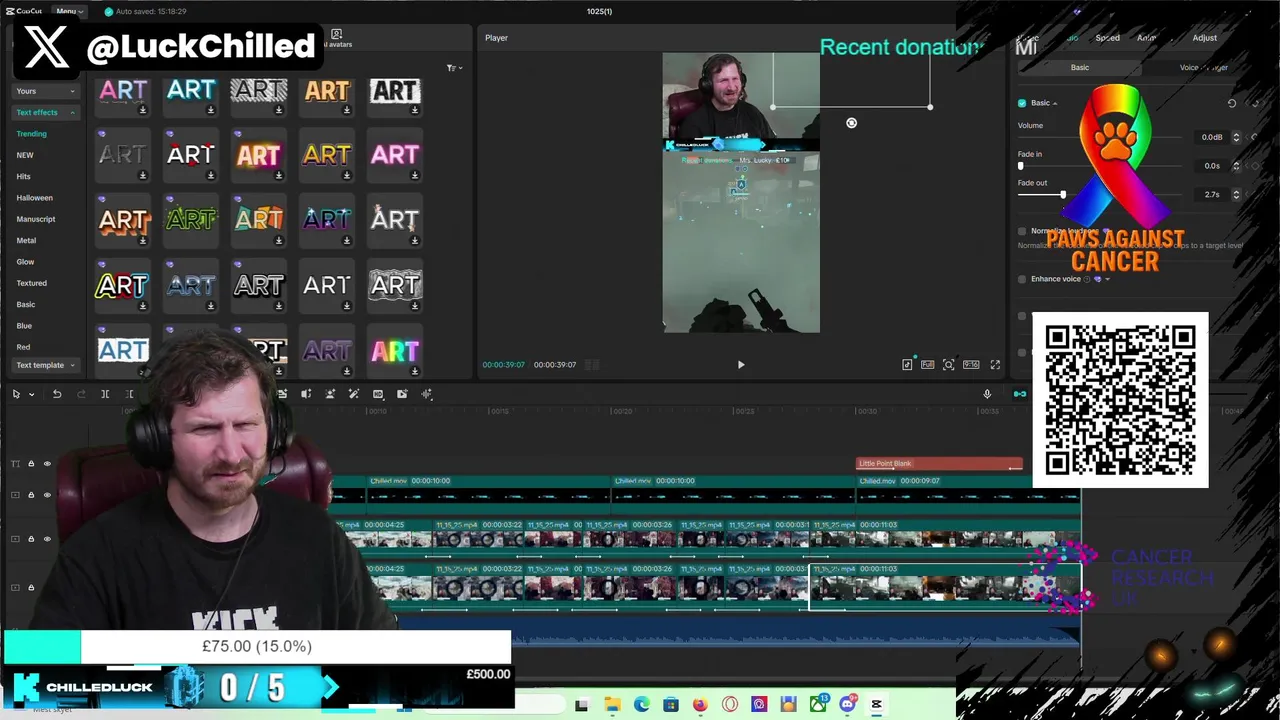This screenshot has height=720, width=1280.
Task: Lock the text track
Action: 31,464
